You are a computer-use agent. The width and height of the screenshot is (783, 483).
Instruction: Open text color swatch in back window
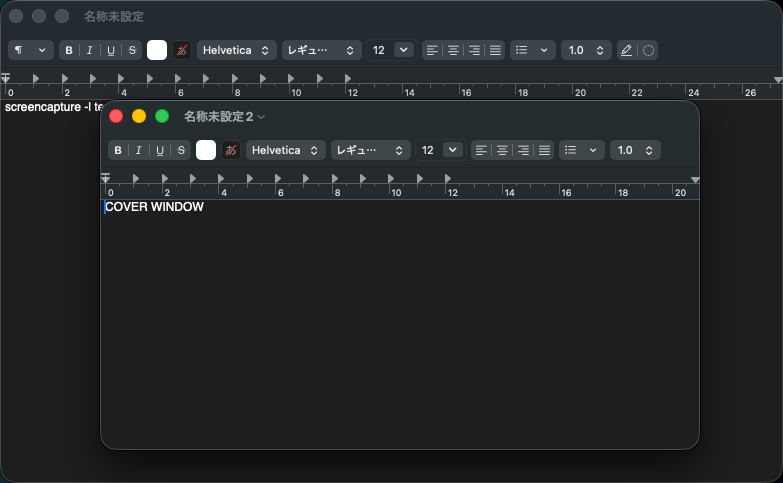coord(157,50)
